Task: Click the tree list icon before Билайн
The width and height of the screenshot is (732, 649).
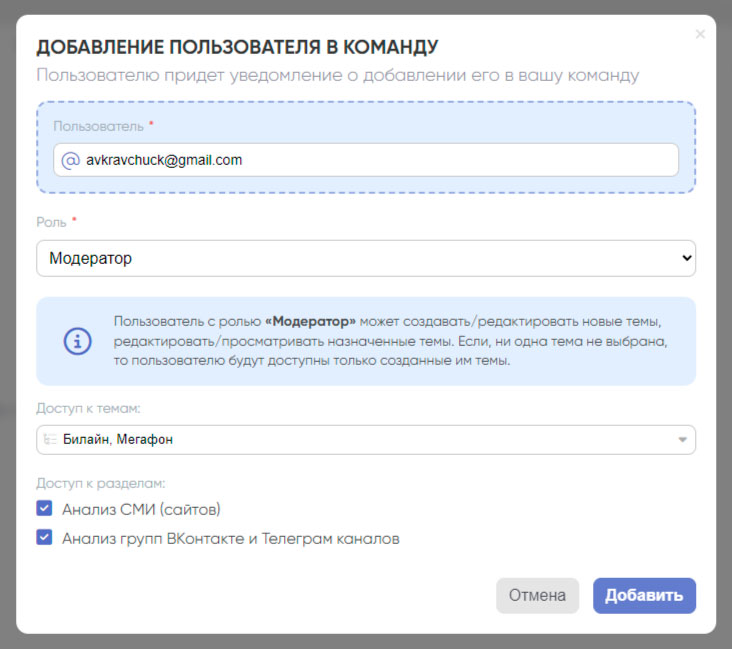Action: tap(50, 440)
